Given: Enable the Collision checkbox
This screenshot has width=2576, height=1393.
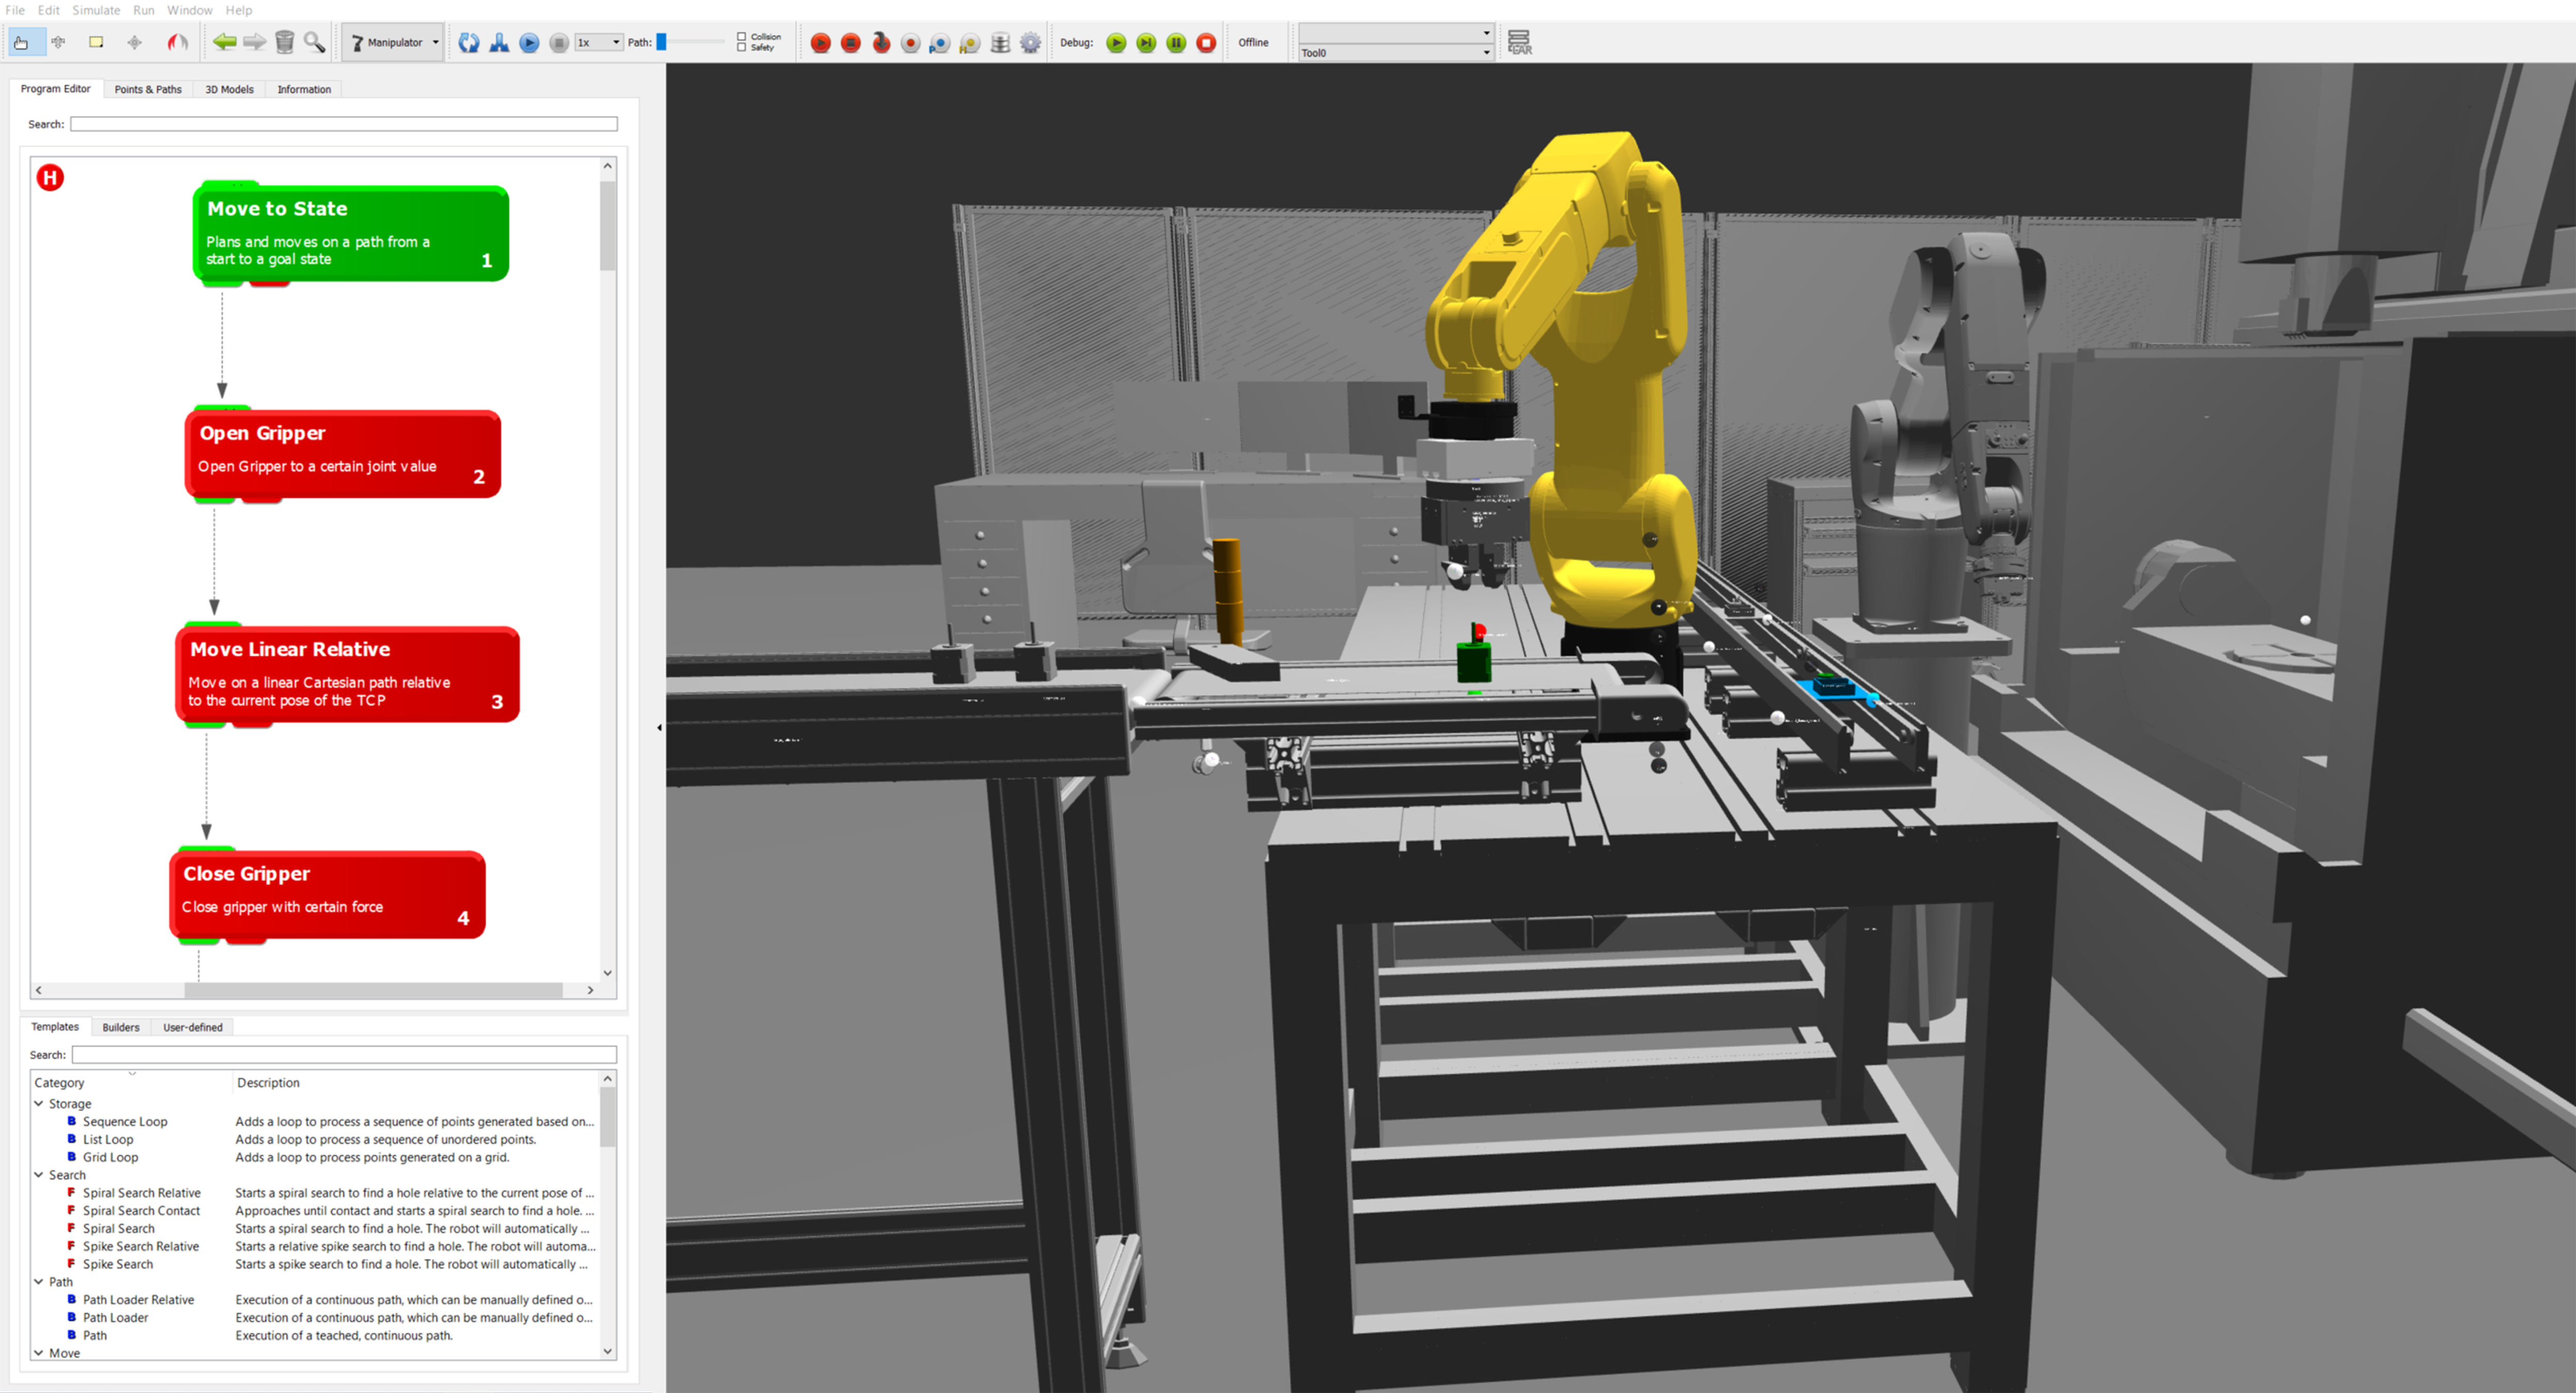Looking at the screenshot, I should [x=741, y=36].
